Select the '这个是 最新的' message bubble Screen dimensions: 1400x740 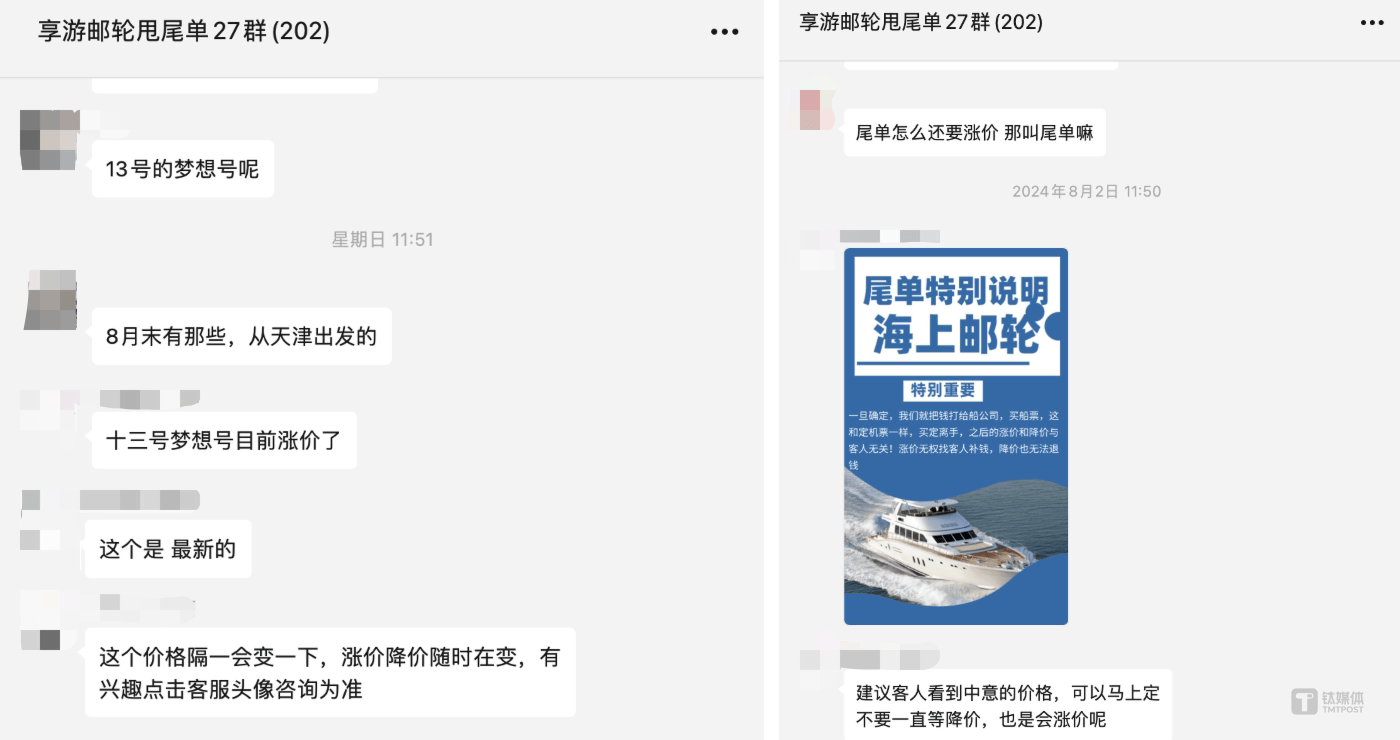pyautogui.click(x=168, y=548)
